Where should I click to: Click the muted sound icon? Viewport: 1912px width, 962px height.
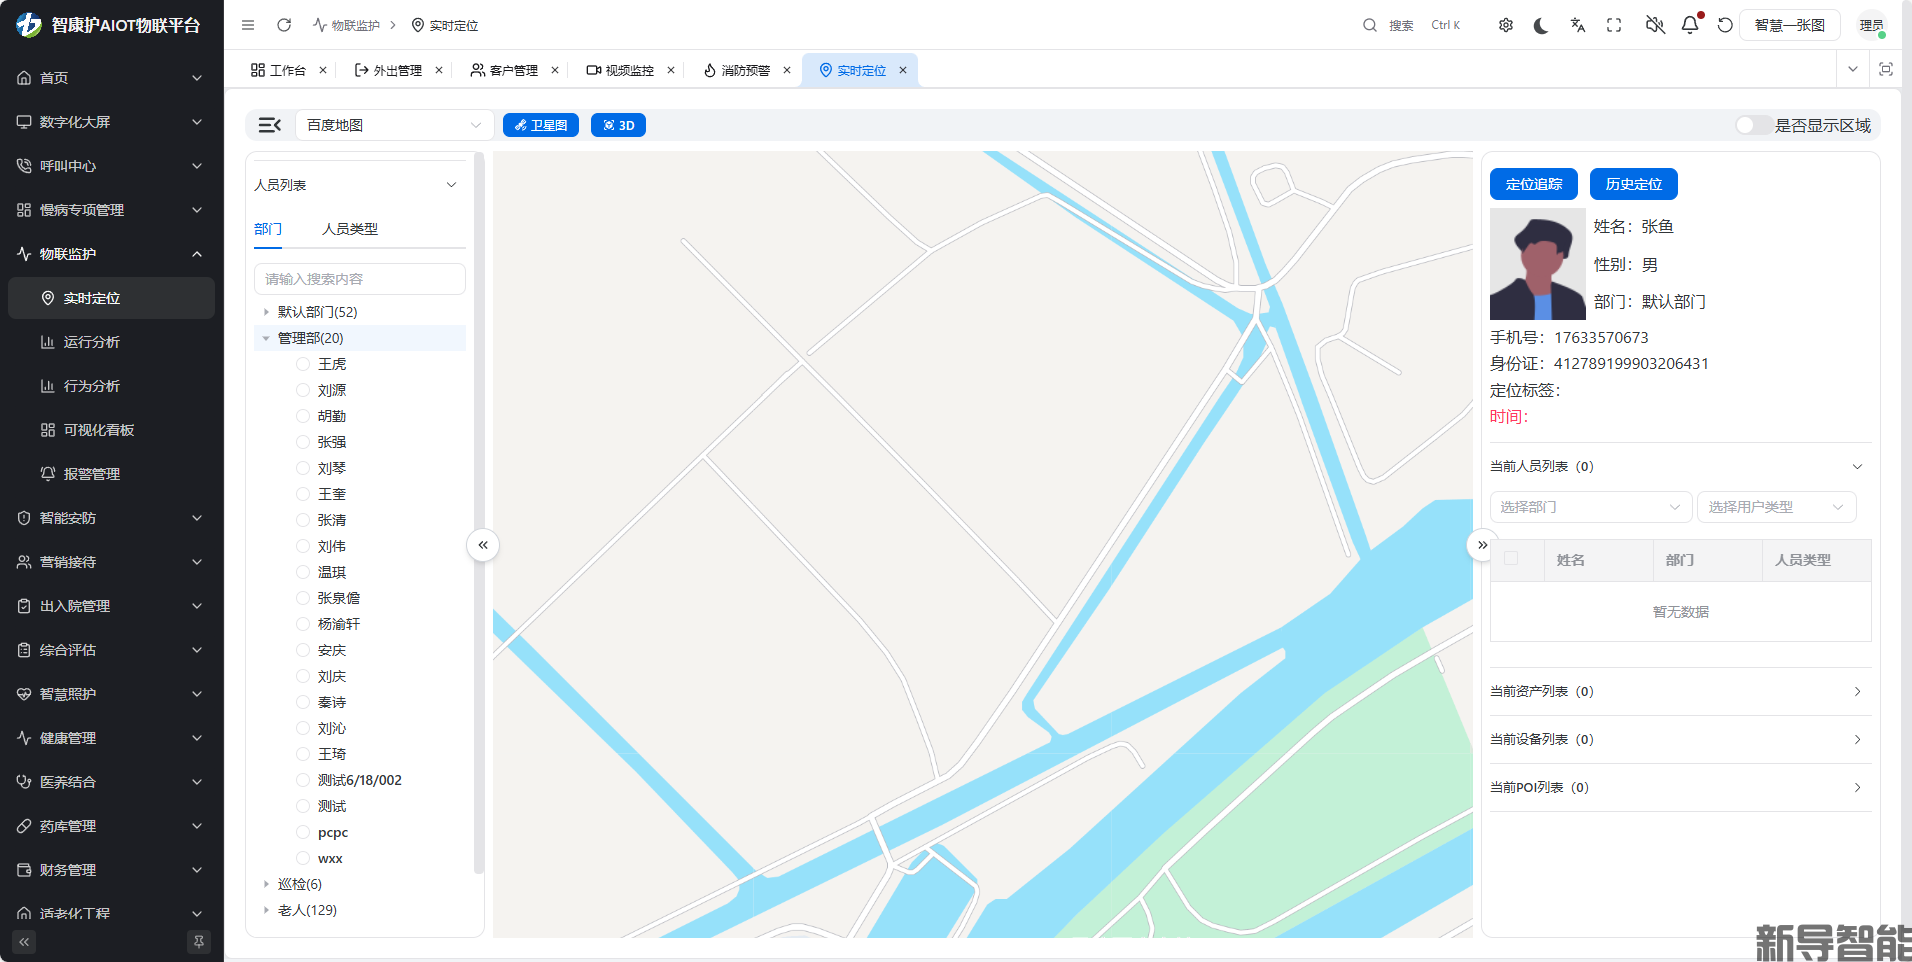[1654, 25]
